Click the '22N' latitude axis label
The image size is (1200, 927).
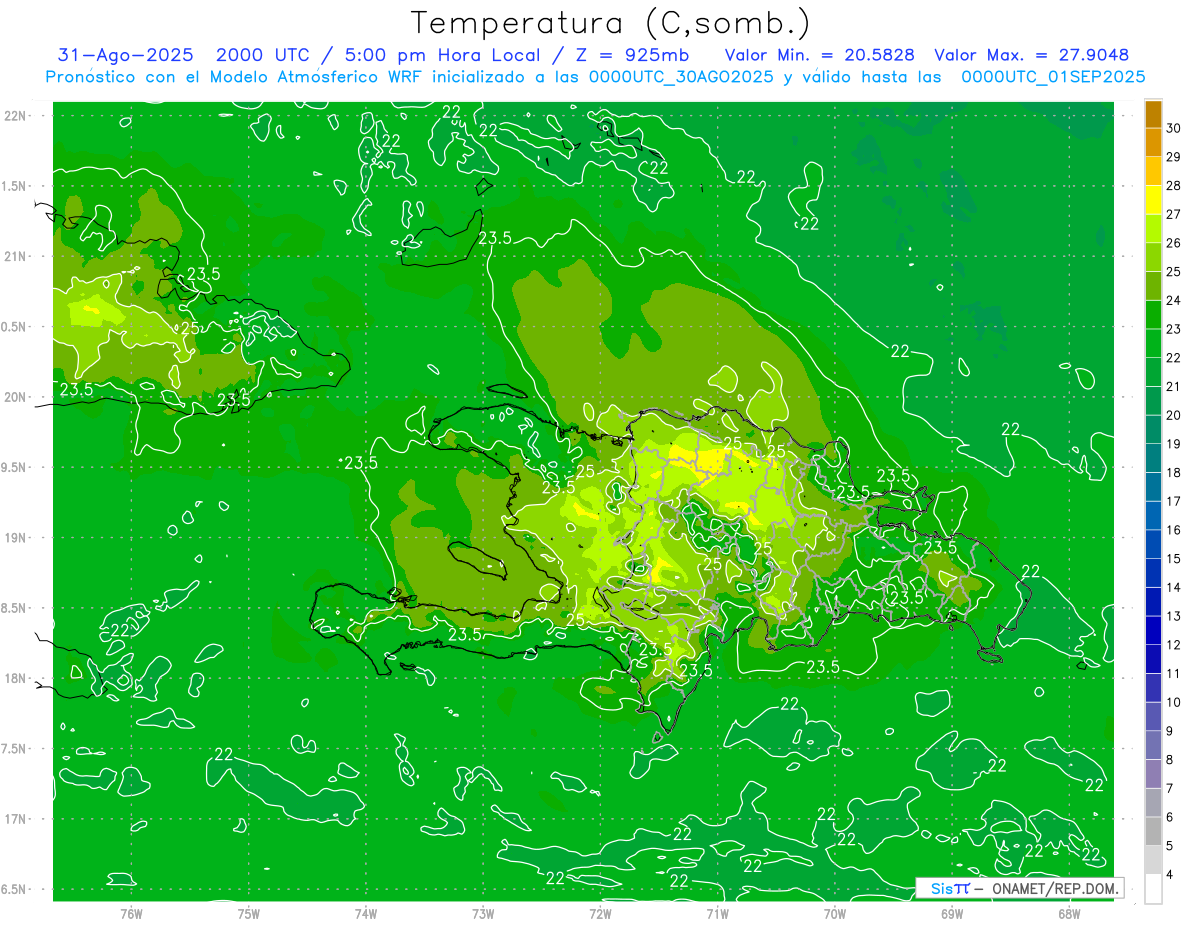click(x=15, y=116)
